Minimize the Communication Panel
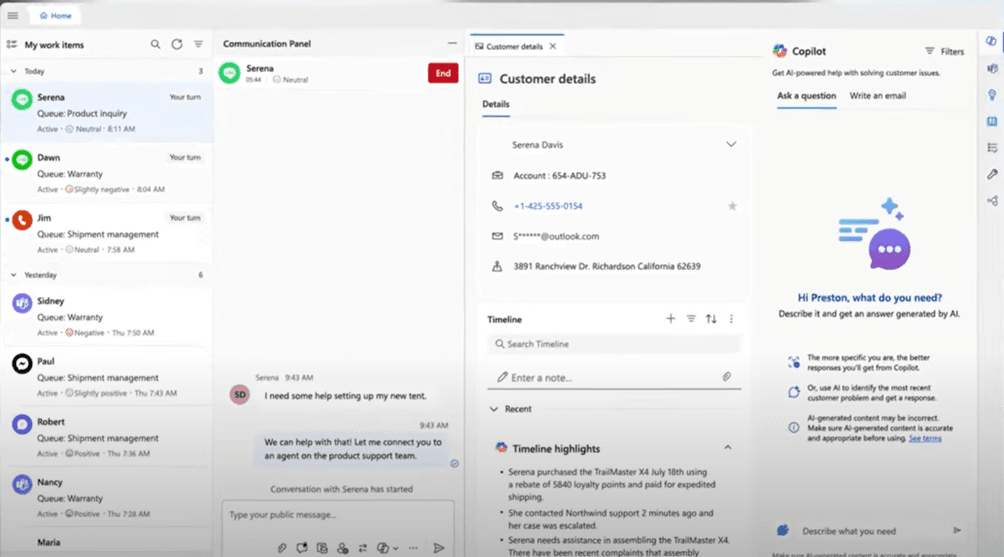This screenshot has height=557, width=1004. (452, 43)
